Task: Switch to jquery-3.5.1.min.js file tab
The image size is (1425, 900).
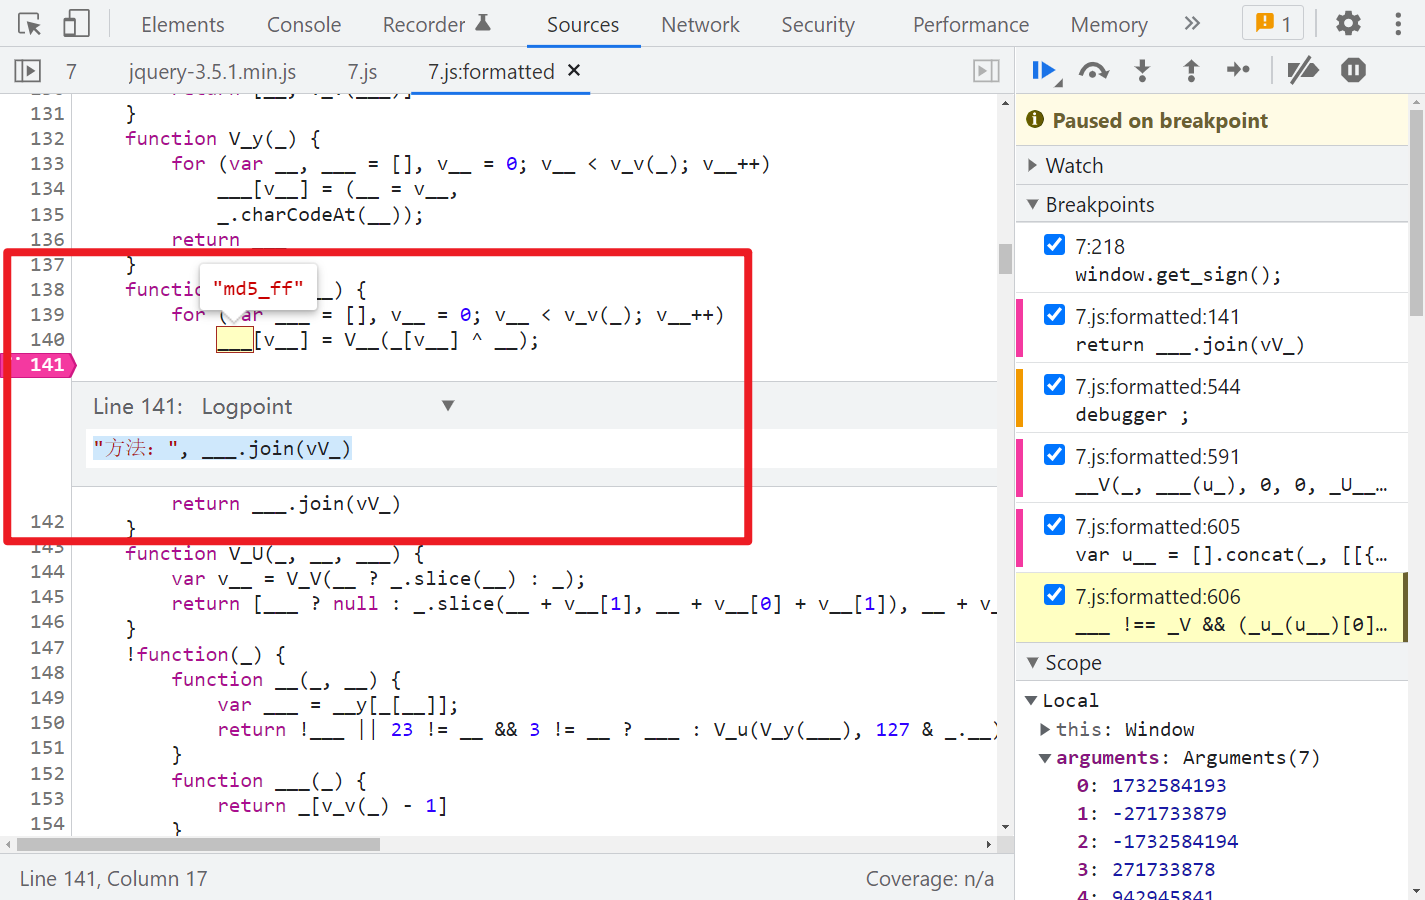Action: (x=212, y=72)
